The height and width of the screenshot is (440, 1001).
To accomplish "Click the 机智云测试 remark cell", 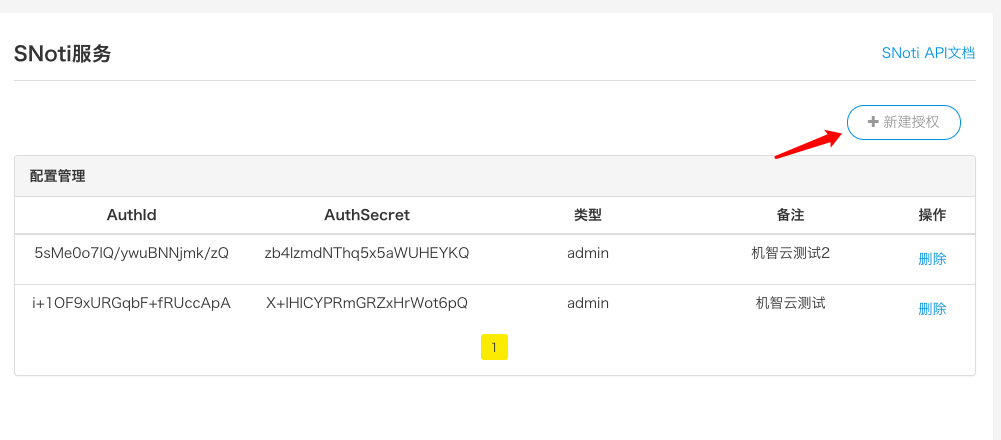I will pos(790,303).
